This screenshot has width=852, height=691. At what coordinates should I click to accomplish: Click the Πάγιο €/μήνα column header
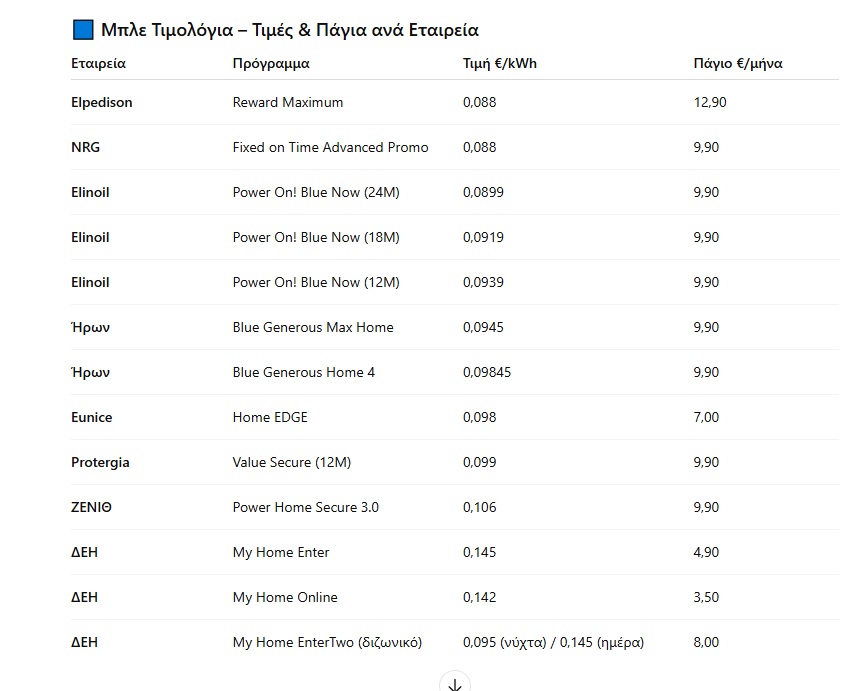click(x=738, y=64)
